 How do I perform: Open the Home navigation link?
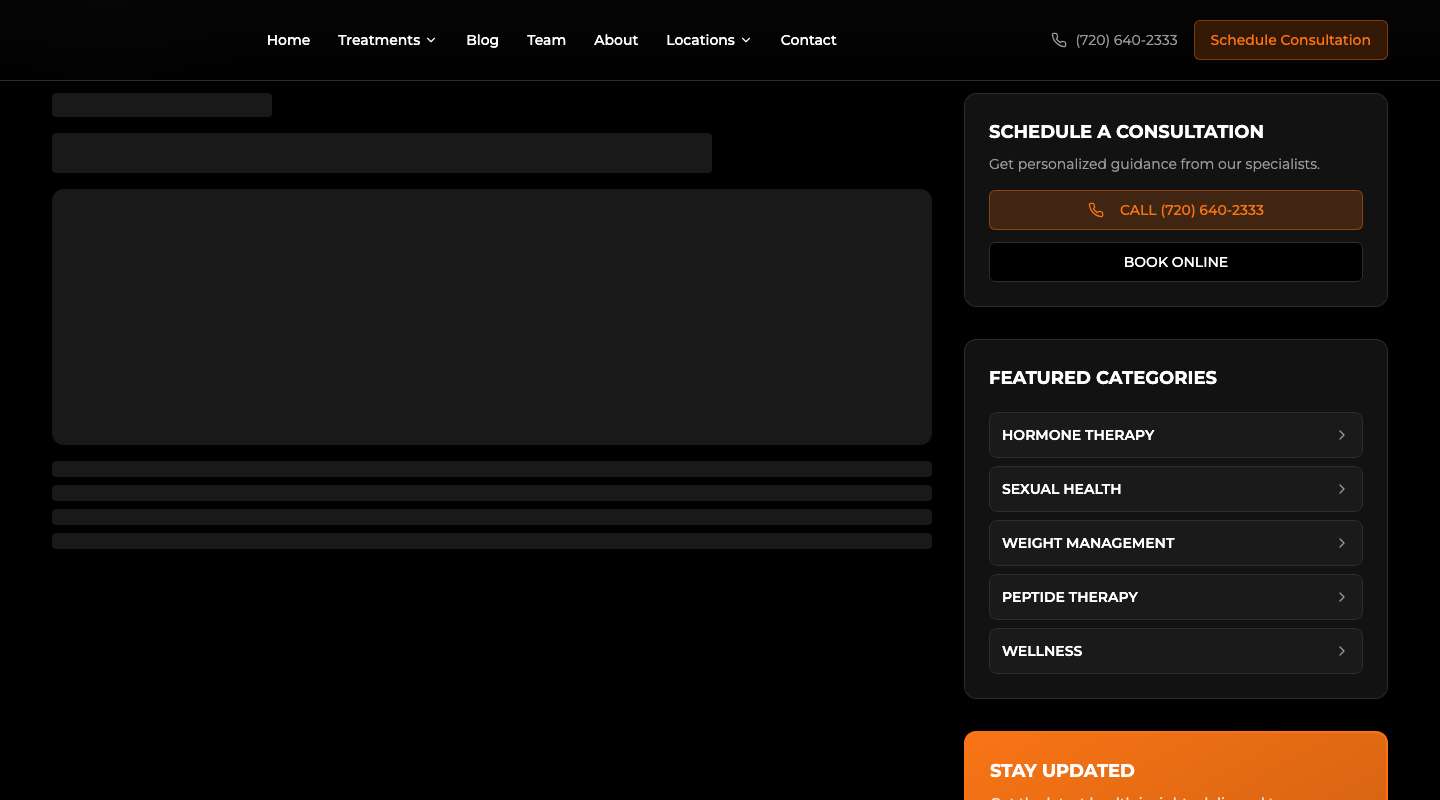[288, 40]
